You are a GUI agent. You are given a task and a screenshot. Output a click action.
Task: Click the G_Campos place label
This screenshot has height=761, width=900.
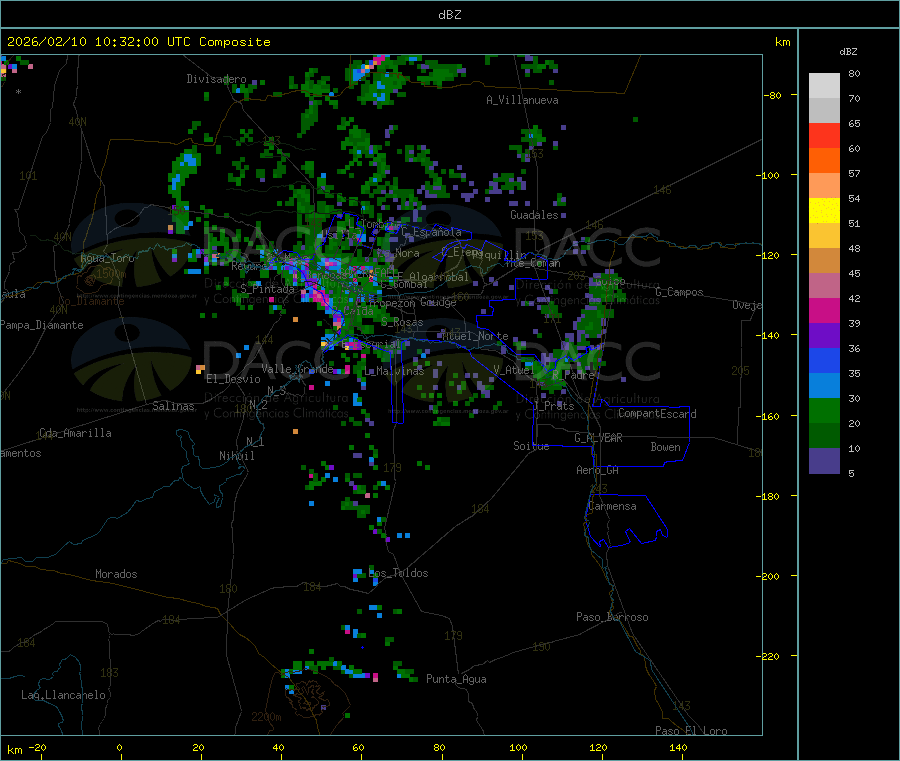coord(679,292)
